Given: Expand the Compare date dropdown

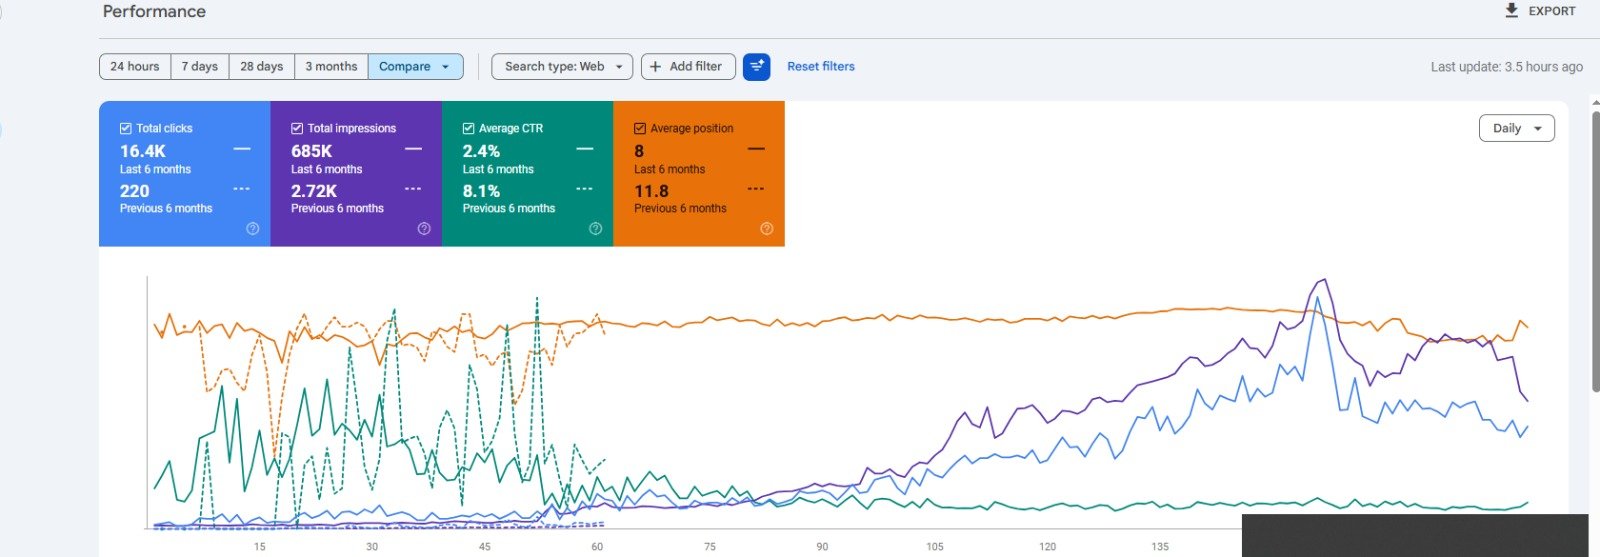Looking at the screenshot, I should pyautogui.click(x=415, y=67).
